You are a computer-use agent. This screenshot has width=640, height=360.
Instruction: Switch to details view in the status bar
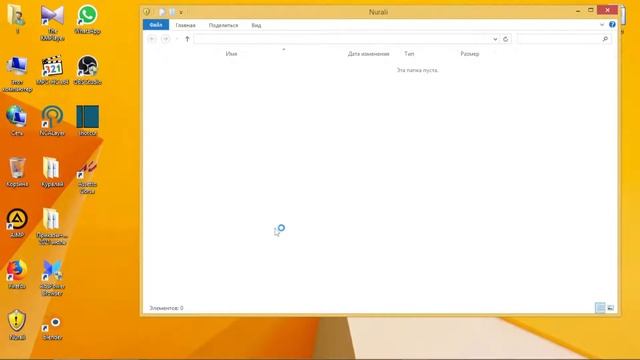[x=600, y=308]
